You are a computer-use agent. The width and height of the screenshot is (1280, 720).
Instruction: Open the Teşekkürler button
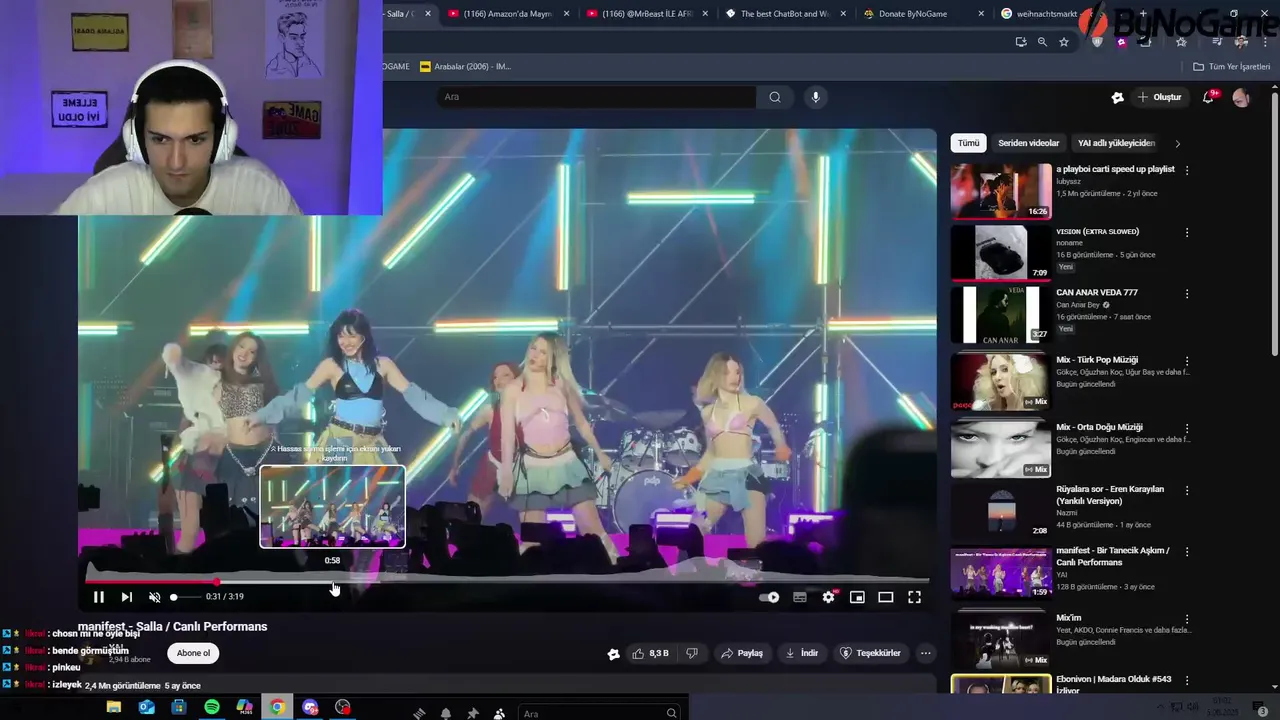pyautogui.click(x=871, y=653)
